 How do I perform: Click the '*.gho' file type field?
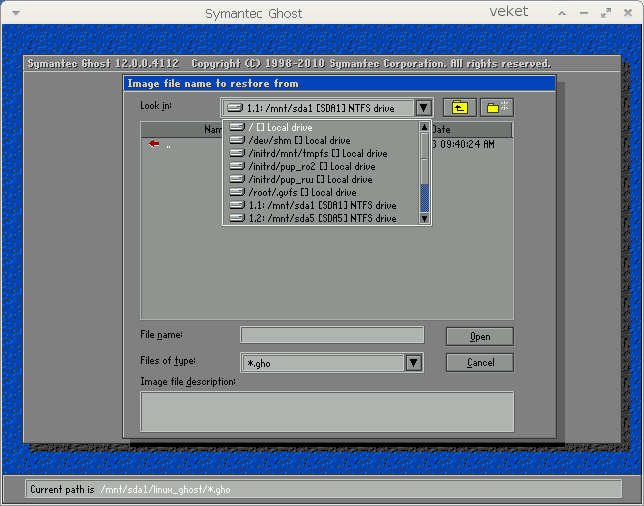pos(323,363)
